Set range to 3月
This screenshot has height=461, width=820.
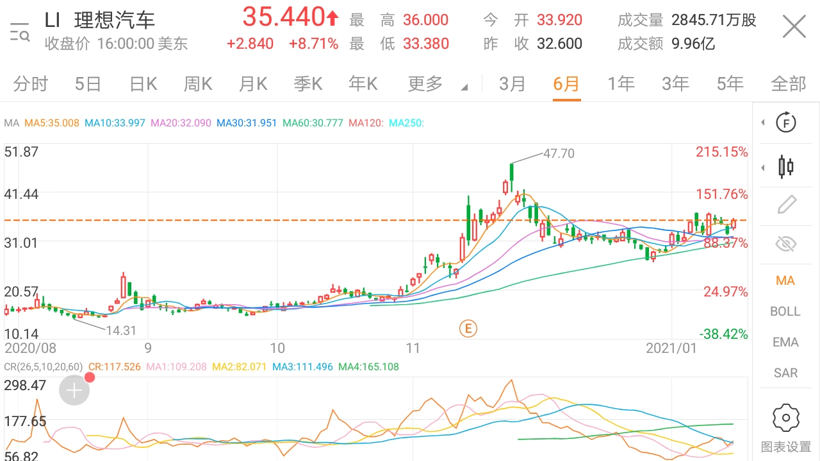(512, 84)
